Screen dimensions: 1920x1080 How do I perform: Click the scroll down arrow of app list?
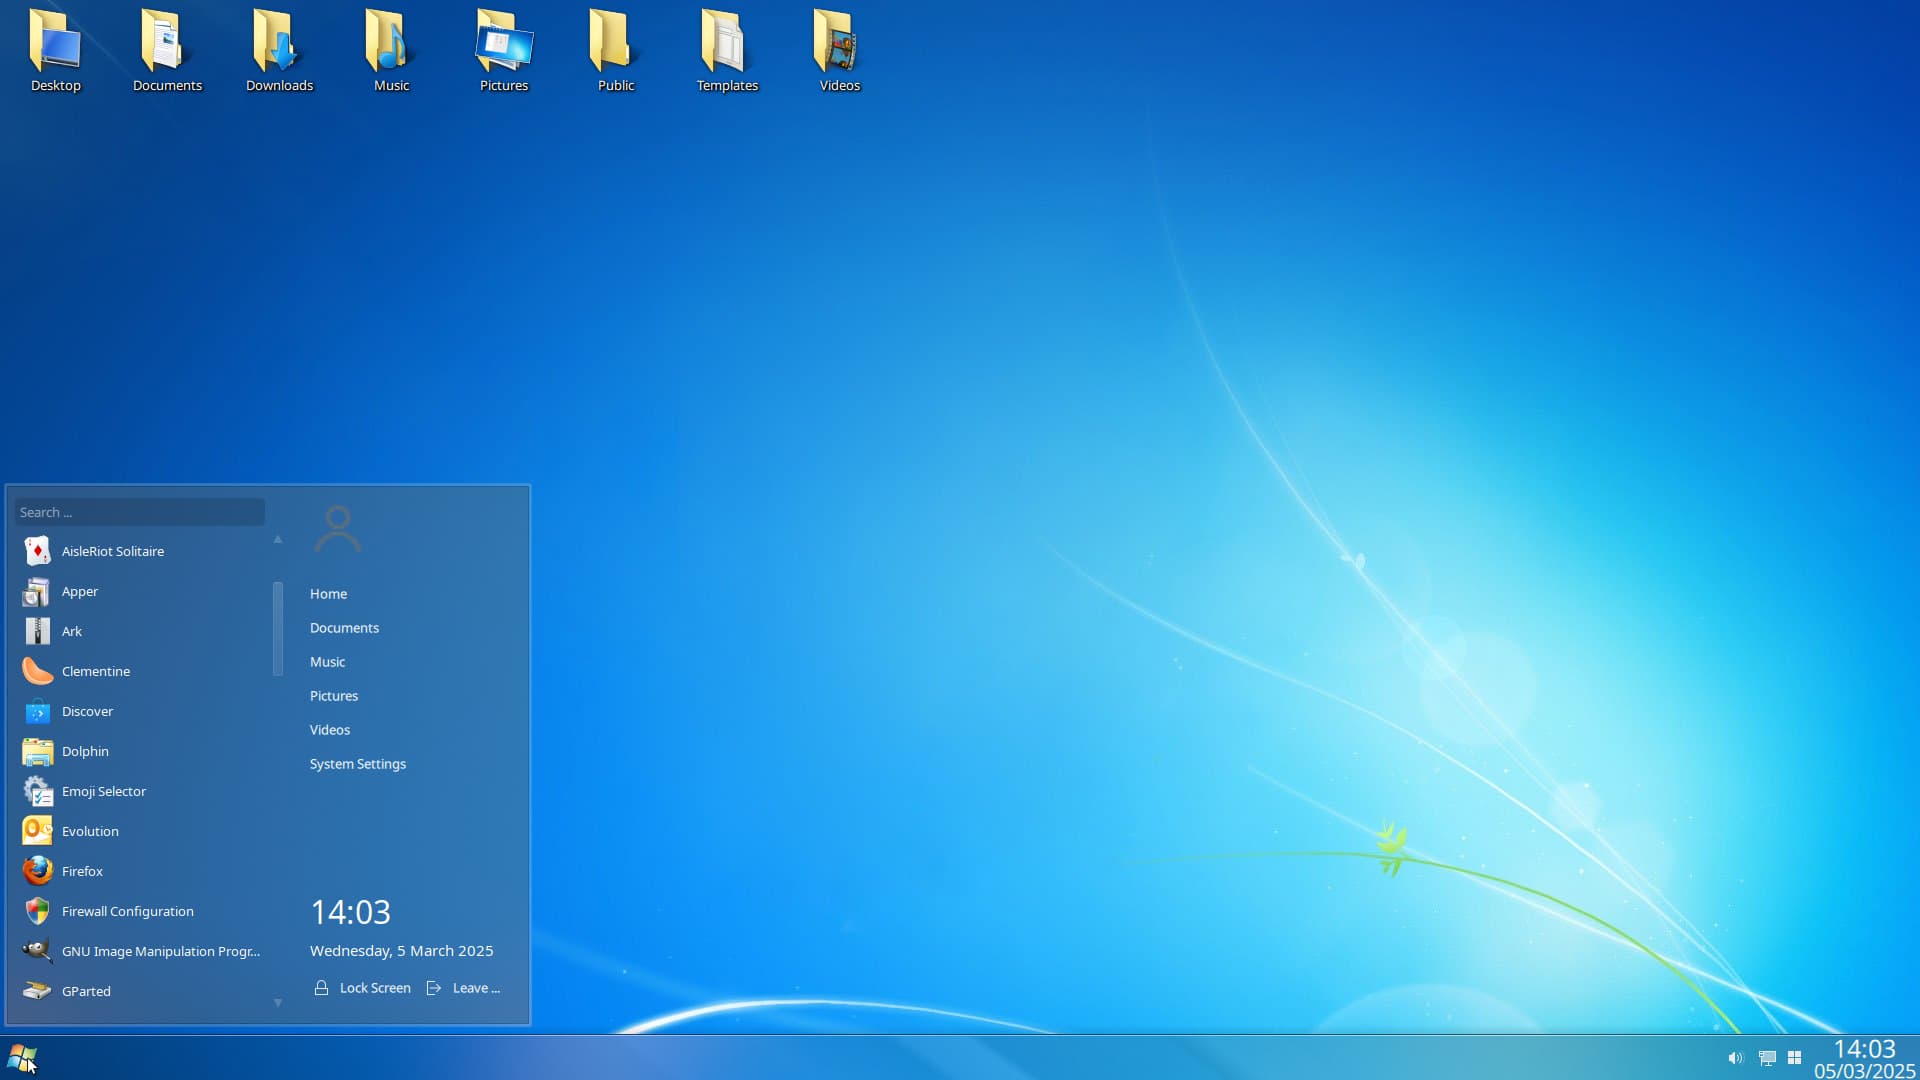[278, 1002]
